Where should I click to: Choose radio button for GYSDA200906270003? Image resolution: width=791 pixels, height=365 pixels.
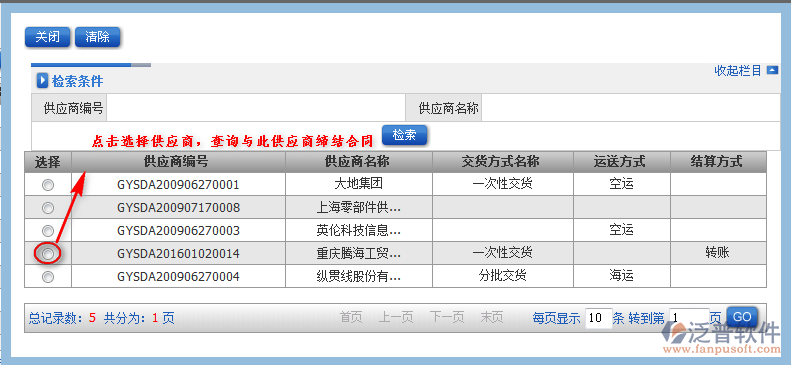47,231
